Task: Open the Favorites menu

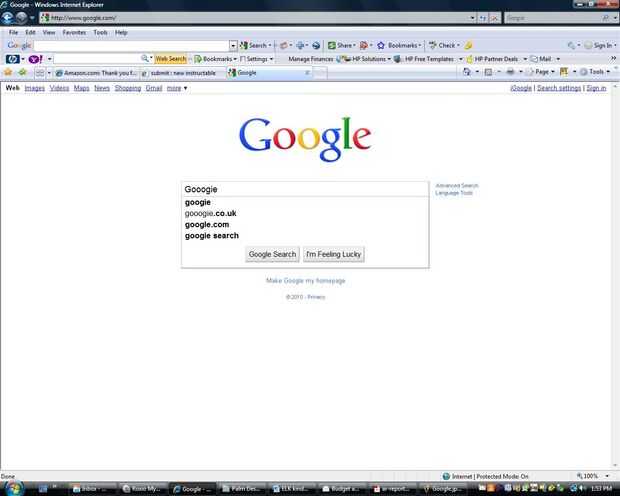Action: point(74,32)
